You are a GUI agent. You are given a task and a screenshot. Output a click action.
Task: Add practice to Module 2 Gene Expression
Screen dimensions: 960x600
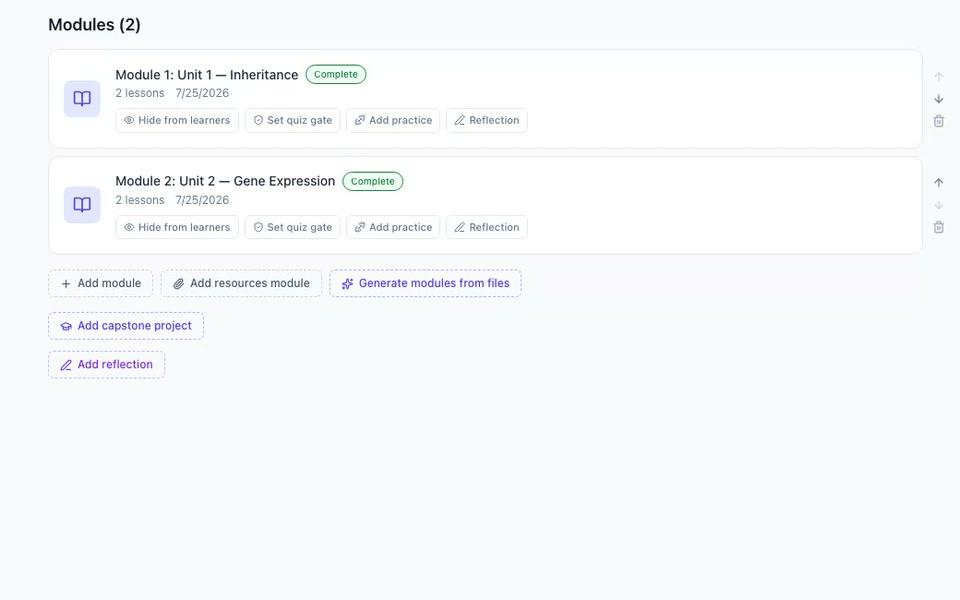pos(393,227)
